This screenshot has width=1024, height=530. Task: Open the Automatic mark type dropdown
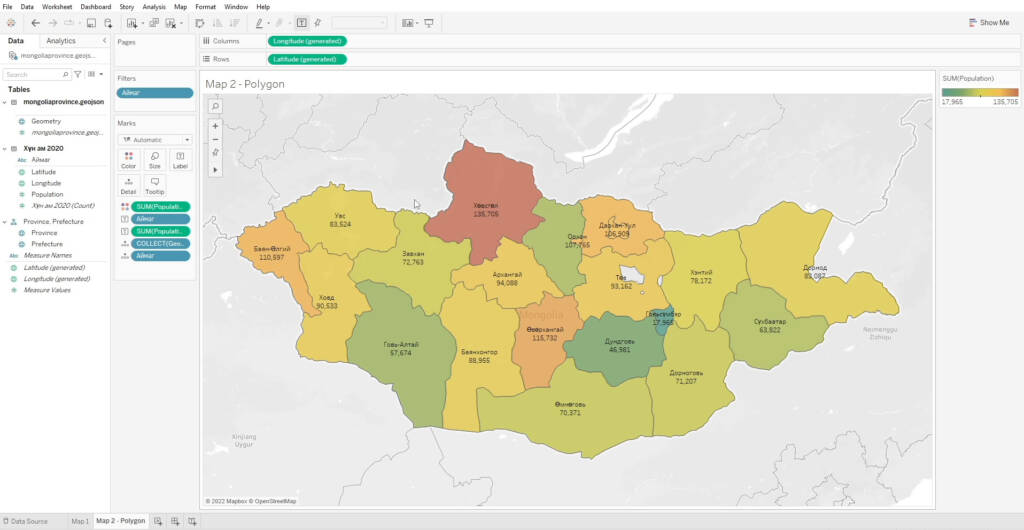(154, 140)
